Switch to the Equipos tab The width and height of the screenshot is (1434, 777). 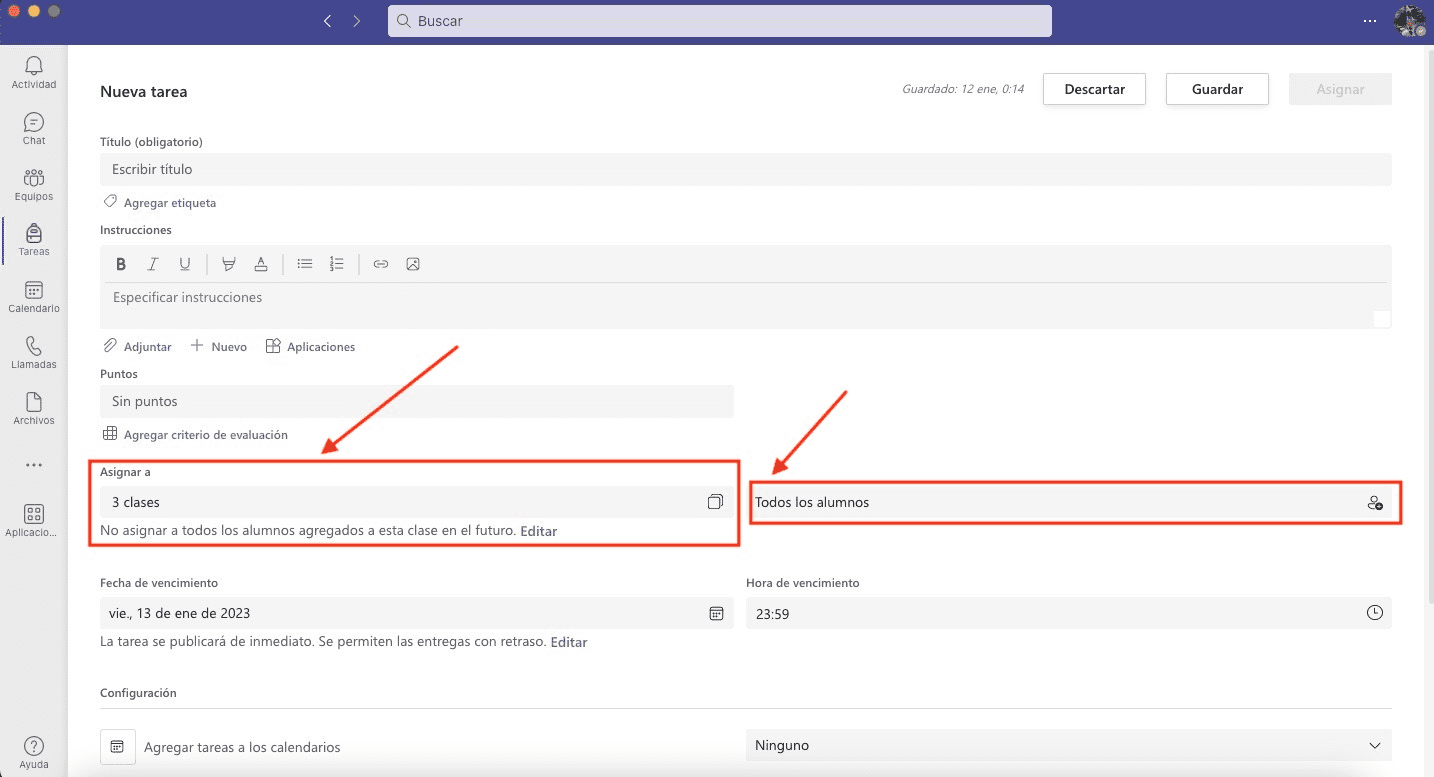tap(34, 184)
